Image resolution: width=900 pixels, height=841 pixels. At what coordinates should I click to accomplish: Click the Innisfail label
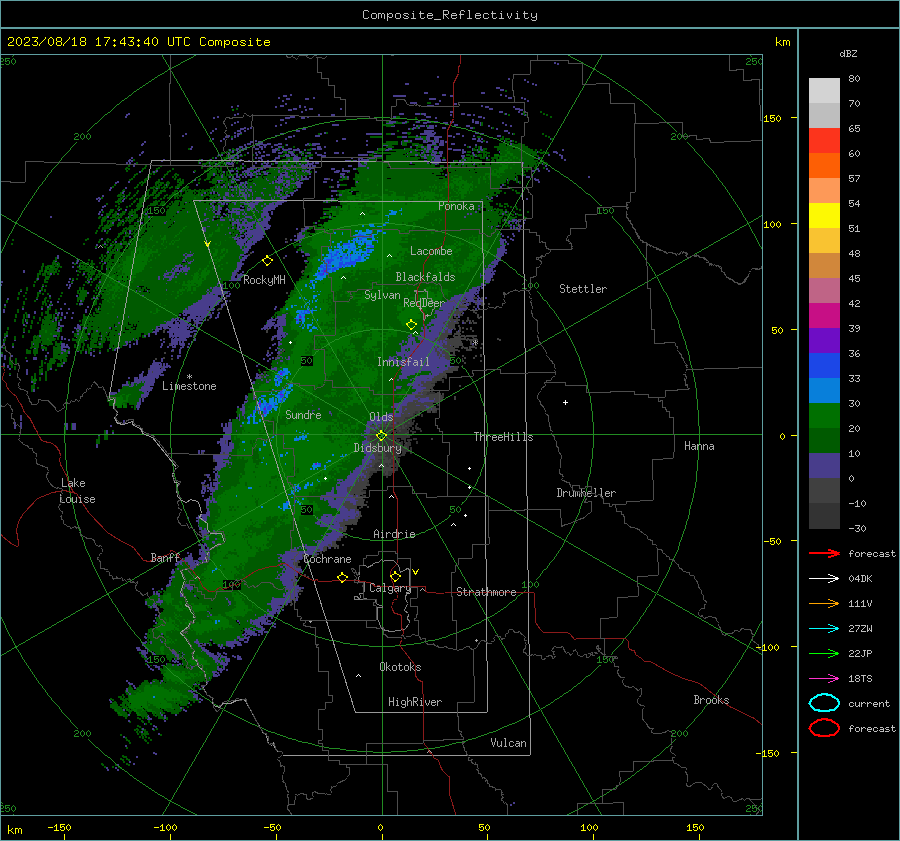(x=403, y=362)
